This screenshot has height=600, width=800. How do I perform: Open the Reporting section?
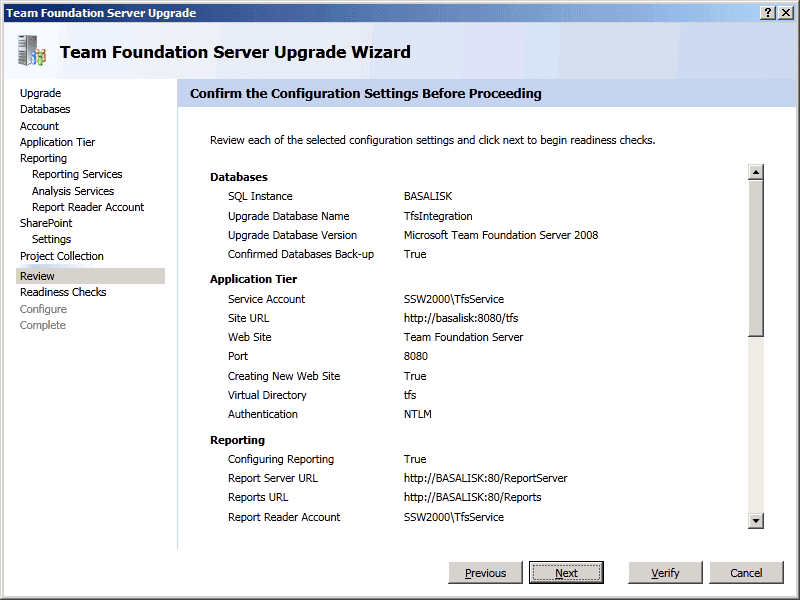[43, 158]
